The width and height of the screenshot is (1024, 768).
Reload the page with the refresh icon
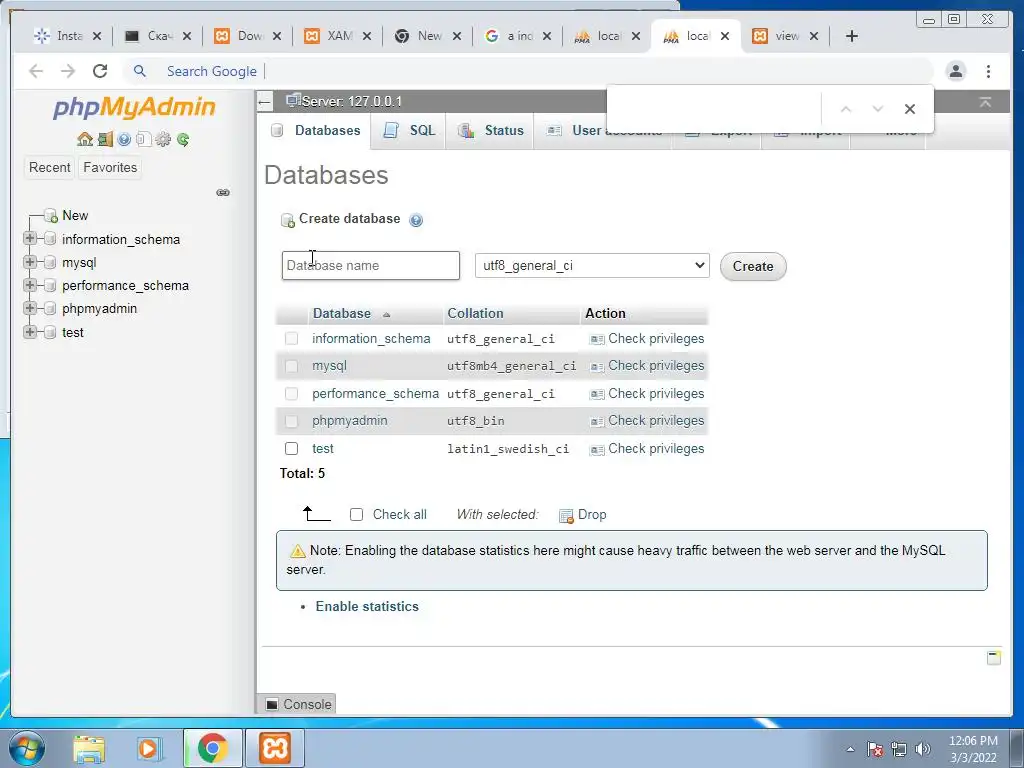(x=100, y=71)
